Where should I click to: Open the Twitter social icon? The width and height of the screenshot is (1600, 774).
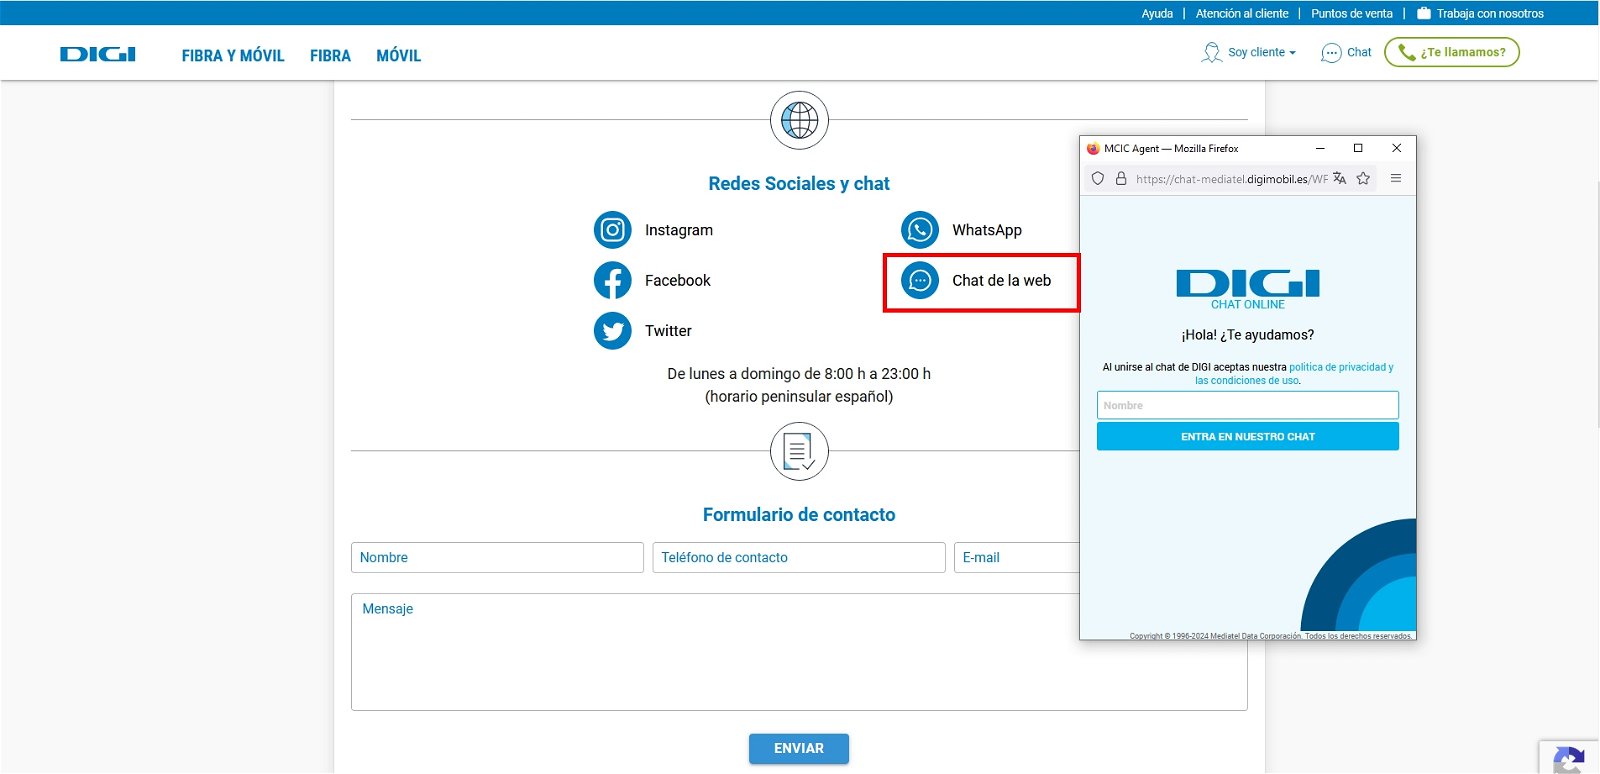pos(613,330)
